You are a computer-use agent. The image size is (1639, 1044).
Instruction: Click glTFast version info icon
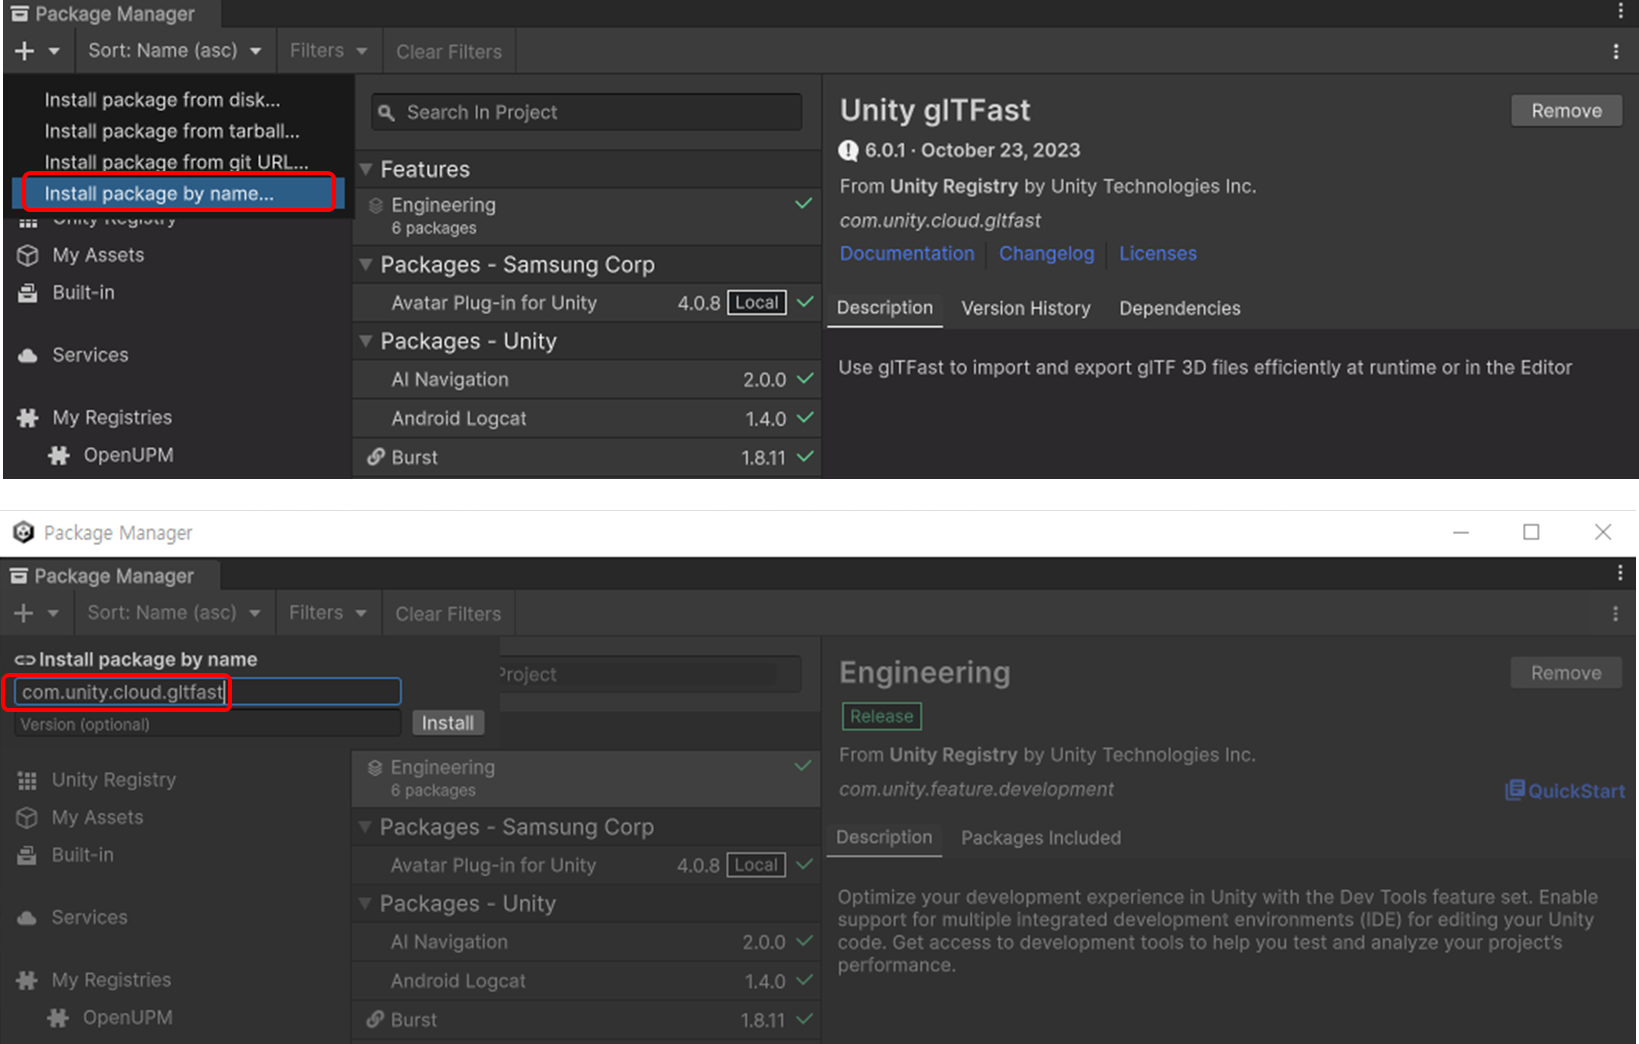click(x=848, y=150)
